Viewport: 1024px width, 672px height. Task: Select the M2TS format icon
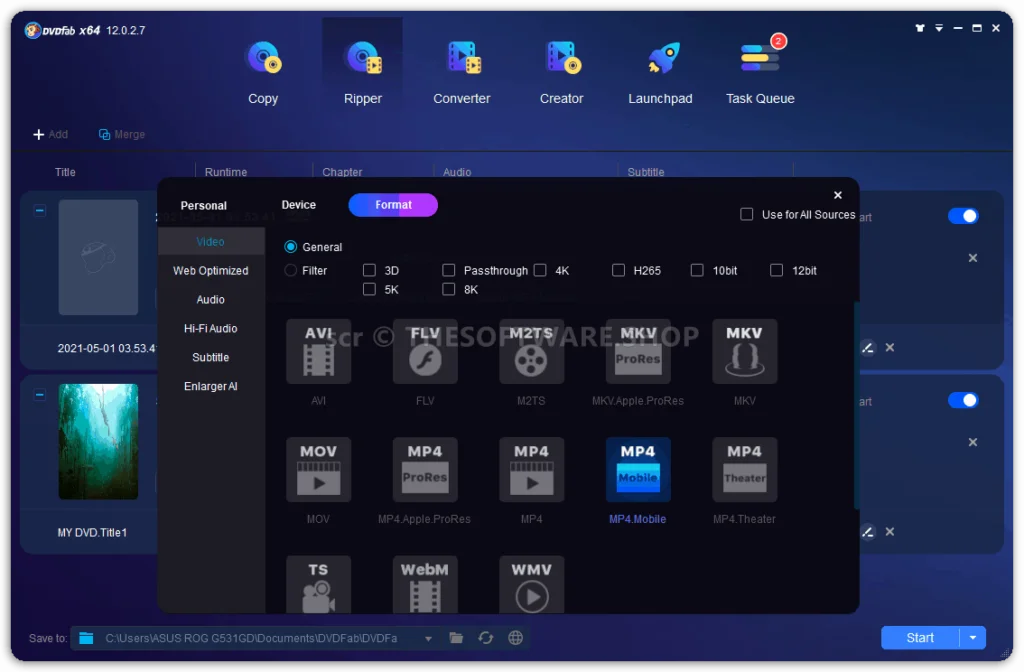pos(532,351)
